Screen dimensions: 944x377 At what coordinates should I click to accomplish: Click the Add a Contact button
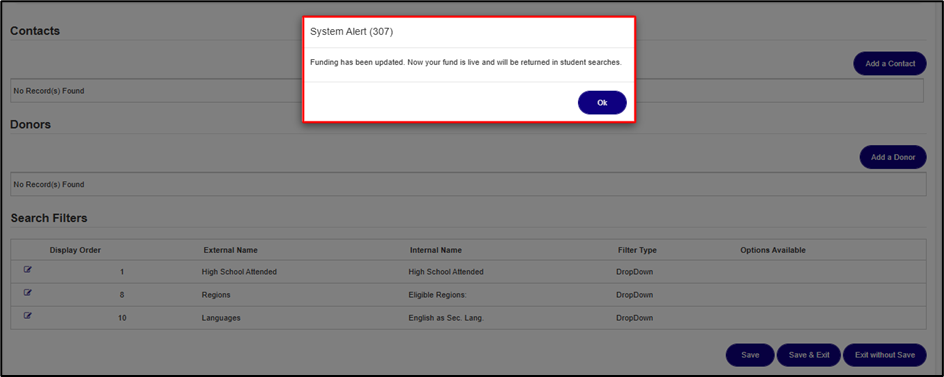coord(890,64)
